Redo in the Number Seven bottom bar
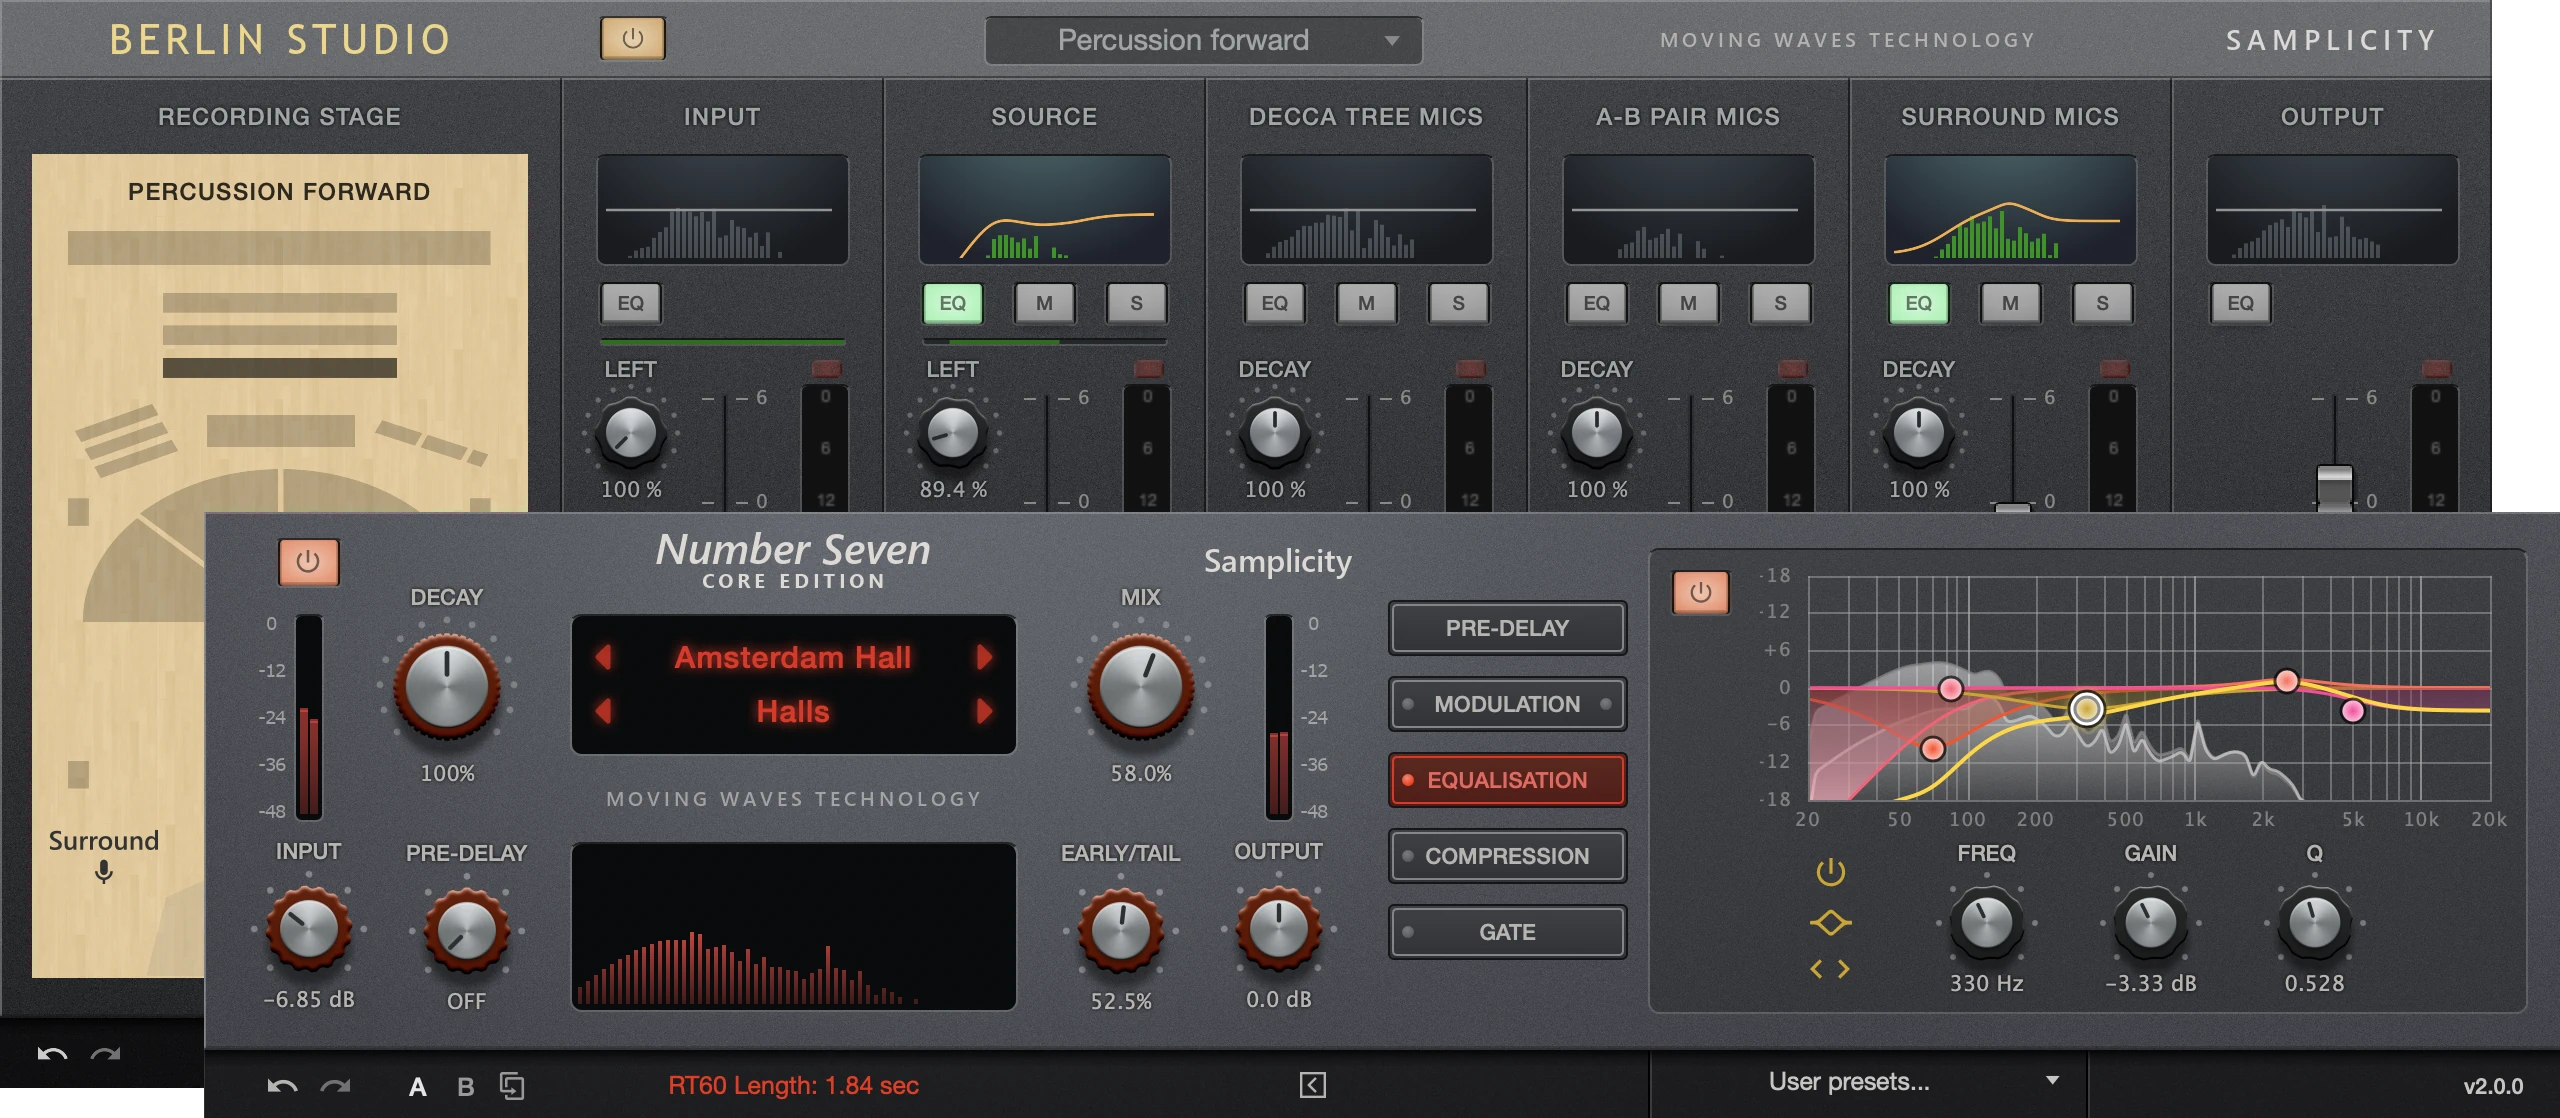This screenshot has height=1118, width=2560. pos(335,1086)
